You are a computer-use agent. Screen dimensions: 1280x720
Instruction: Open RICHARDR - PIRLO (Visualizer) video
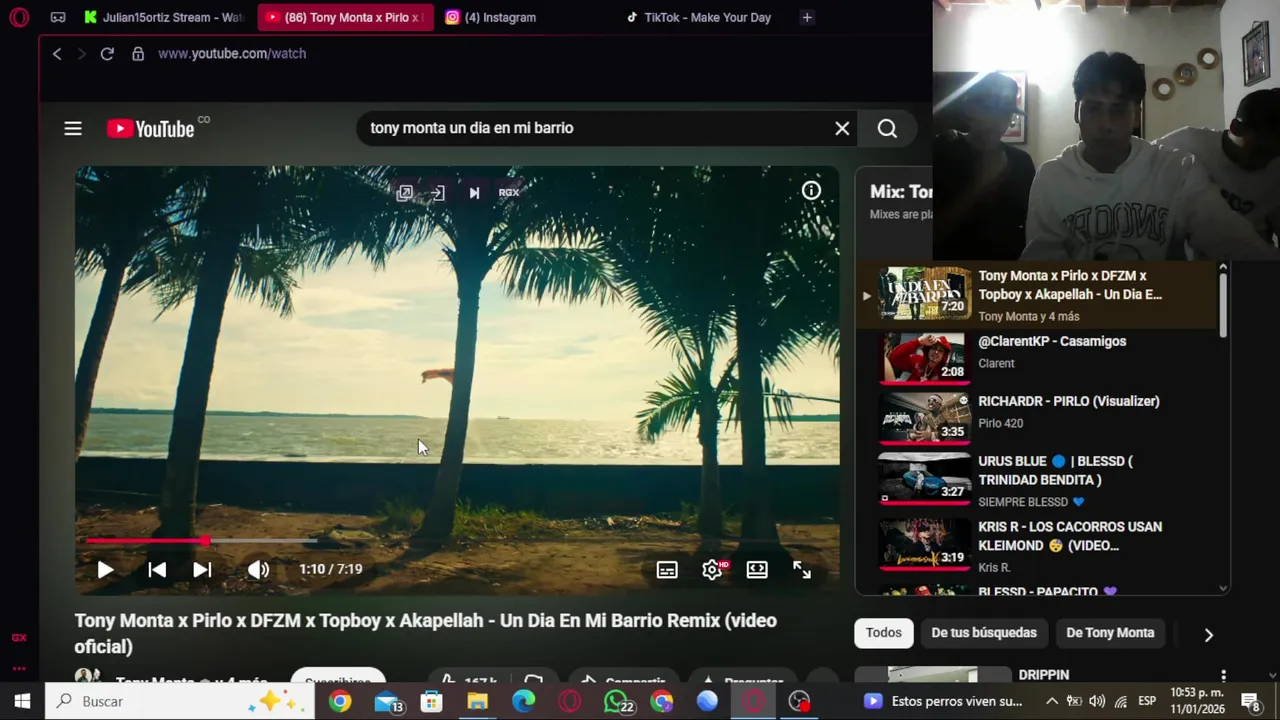(1069, 401)
